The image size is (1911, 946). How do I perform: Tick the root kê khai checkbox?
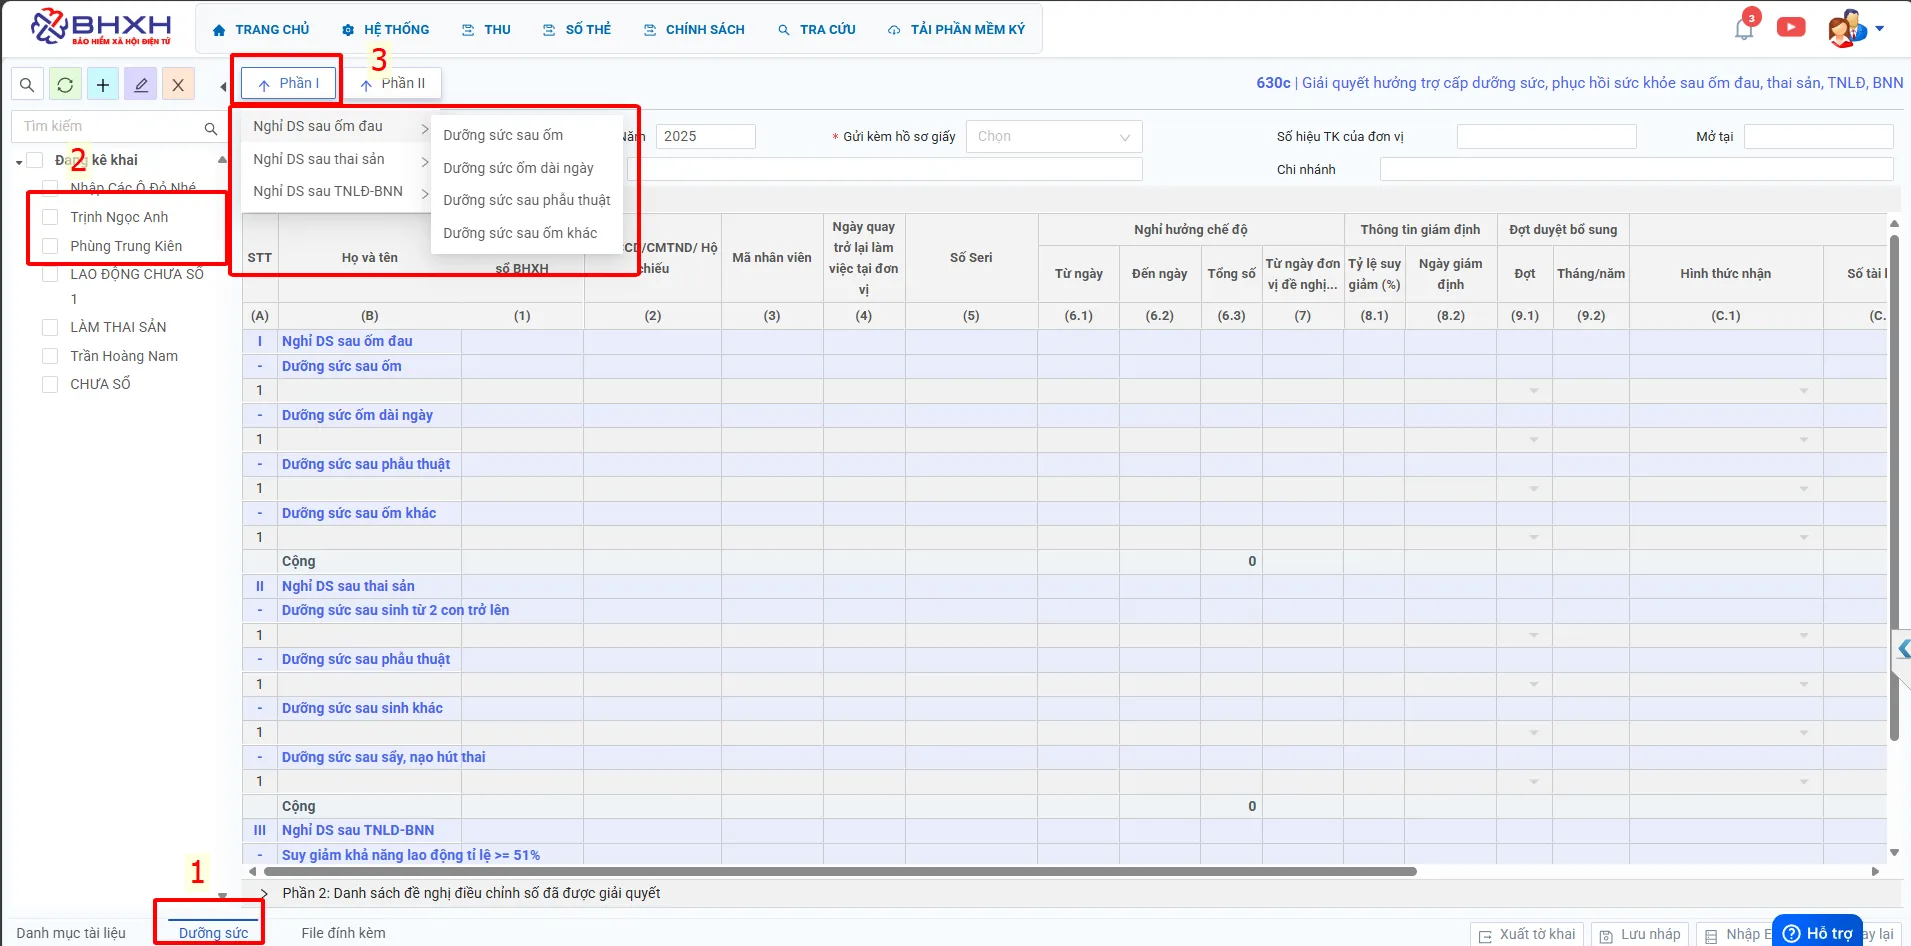point(35,160)
